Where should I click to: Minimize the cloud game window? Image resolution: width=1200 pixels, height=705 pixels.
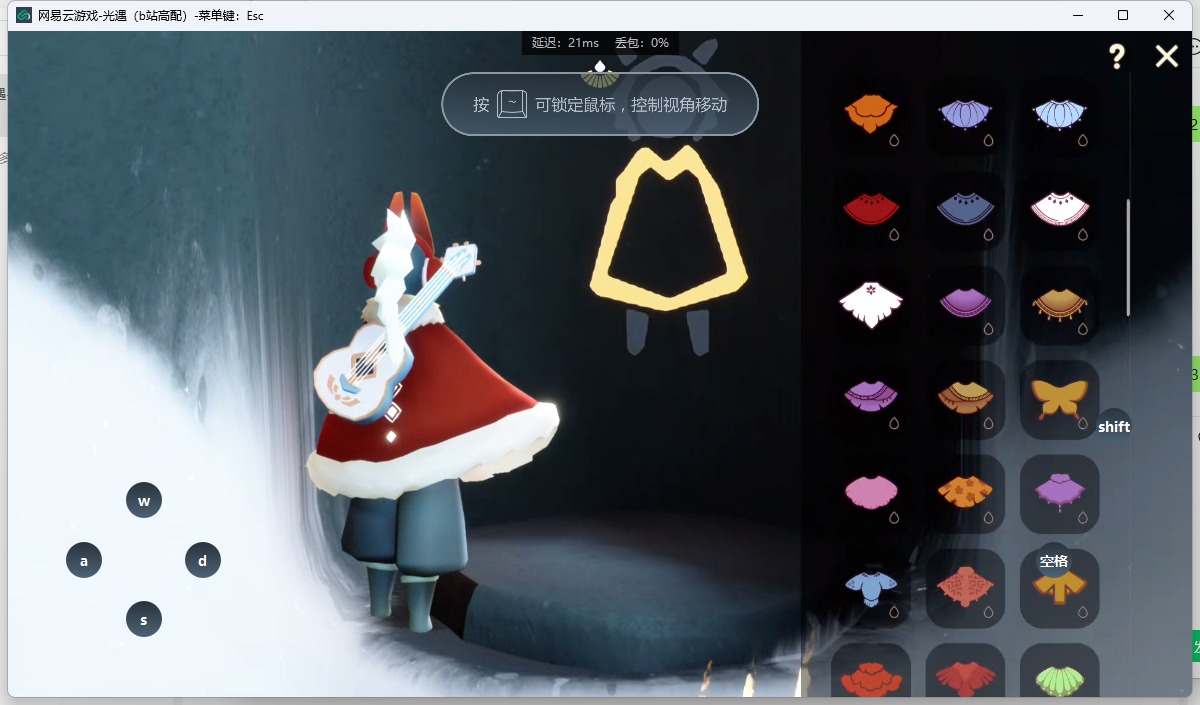(x=1078, y=15)
